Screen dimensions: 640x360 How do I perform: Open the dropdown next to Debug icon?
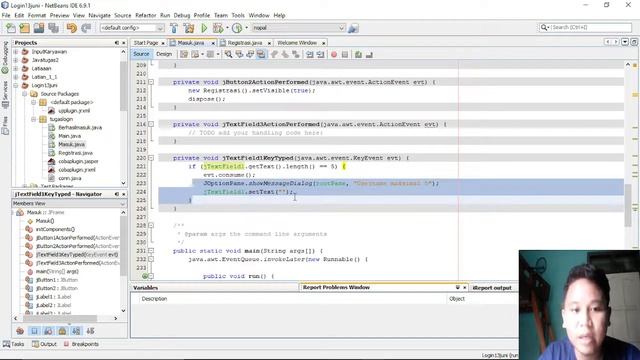(x=227, y=28)
